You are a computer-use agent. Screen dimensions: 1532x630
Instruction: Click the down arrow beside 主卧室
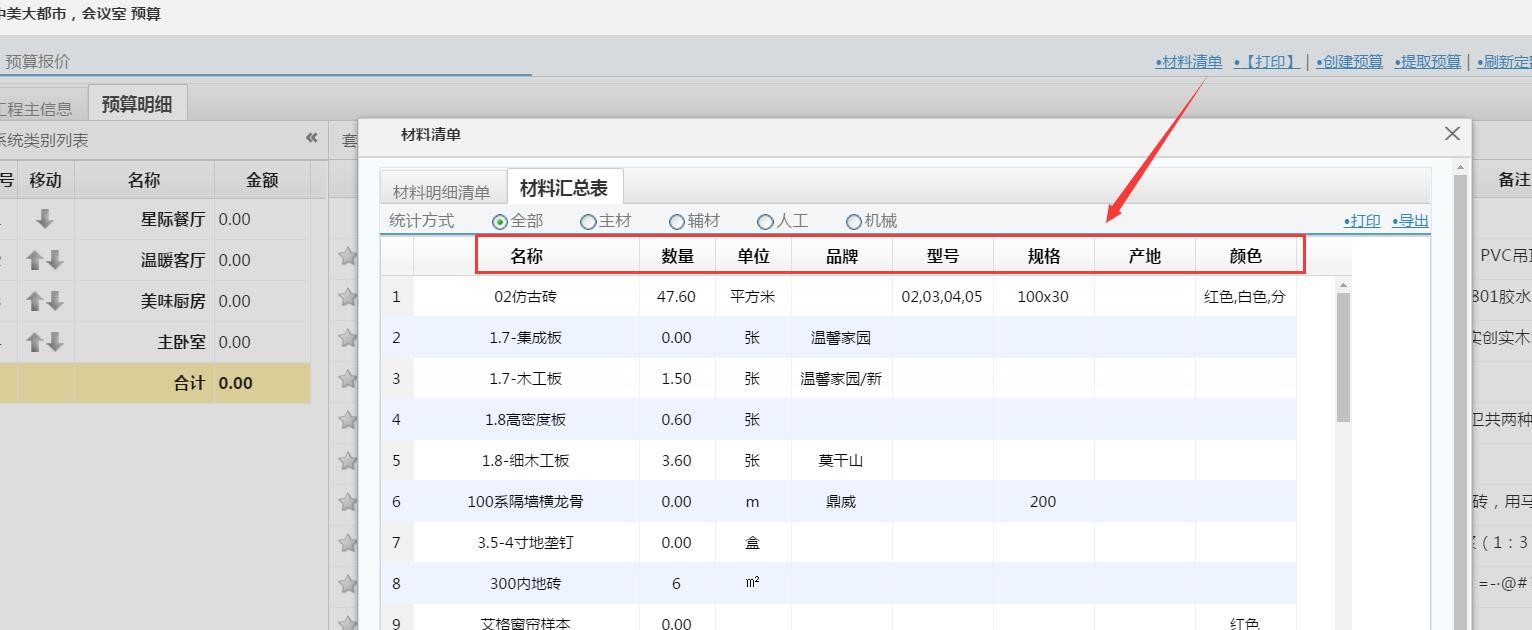pos(54,343)
